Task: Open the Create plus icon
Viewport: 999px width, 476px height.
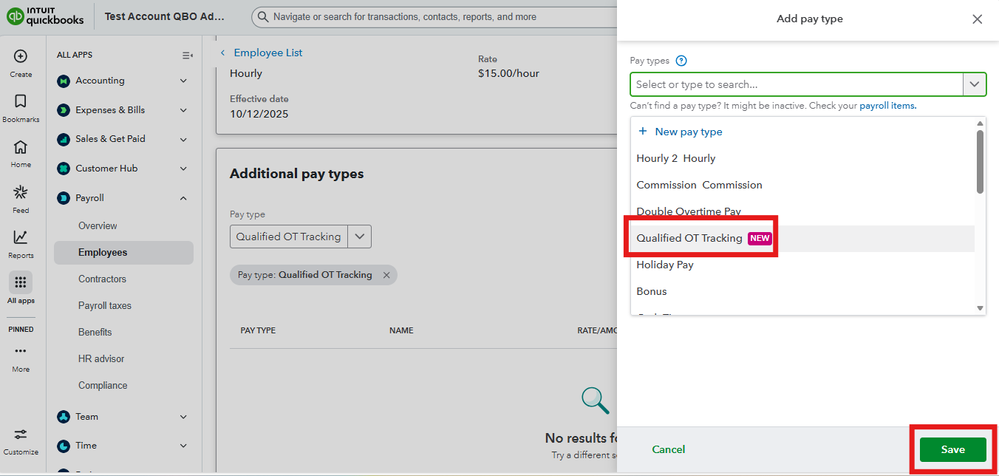Action: click(20, 56)
